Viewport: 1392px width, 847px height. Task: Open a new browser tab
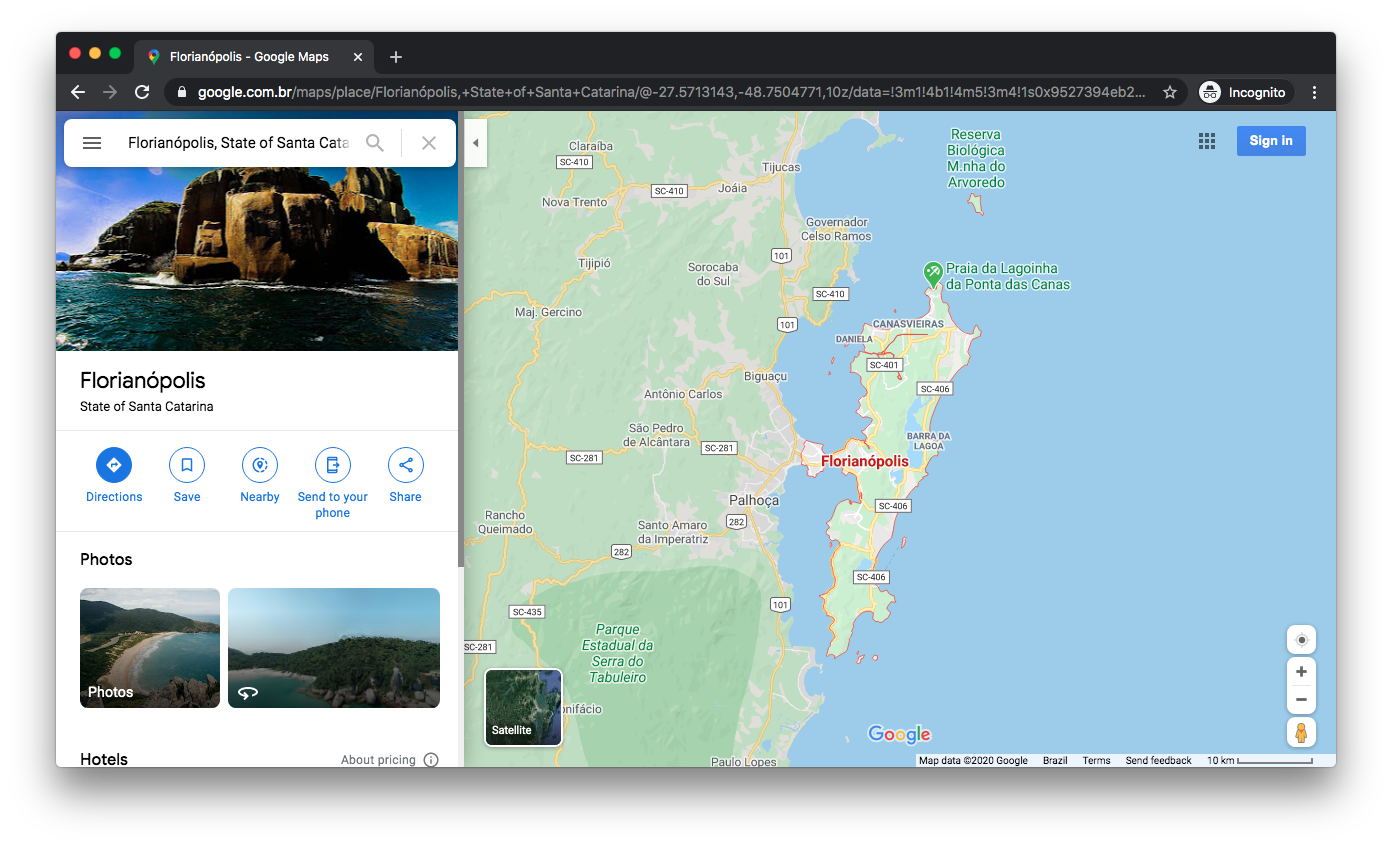(x=396, y=57)
